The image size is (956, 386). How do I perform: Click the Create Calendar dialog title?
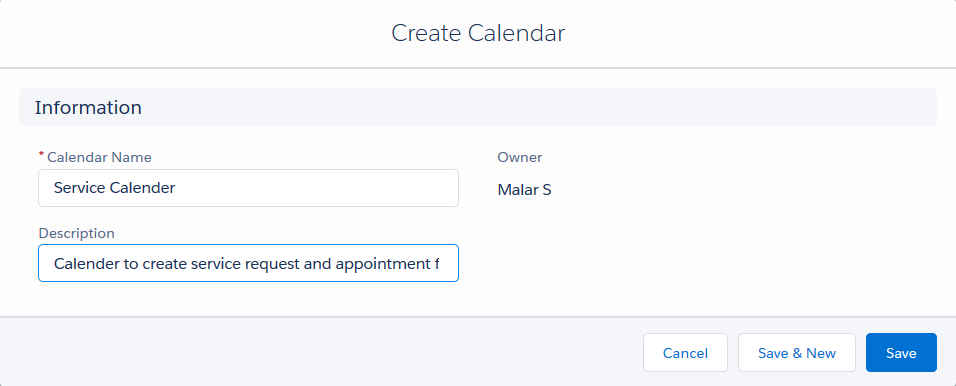click(x=478, y=33)
